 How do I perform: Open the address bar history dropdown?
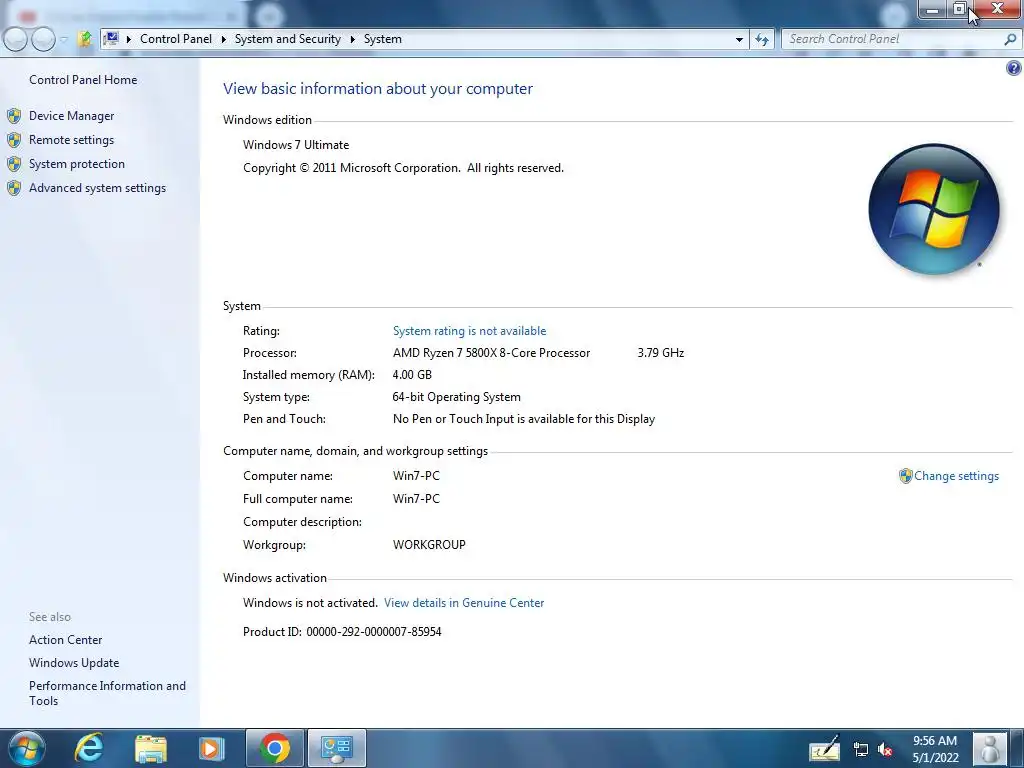pos(739,39)
